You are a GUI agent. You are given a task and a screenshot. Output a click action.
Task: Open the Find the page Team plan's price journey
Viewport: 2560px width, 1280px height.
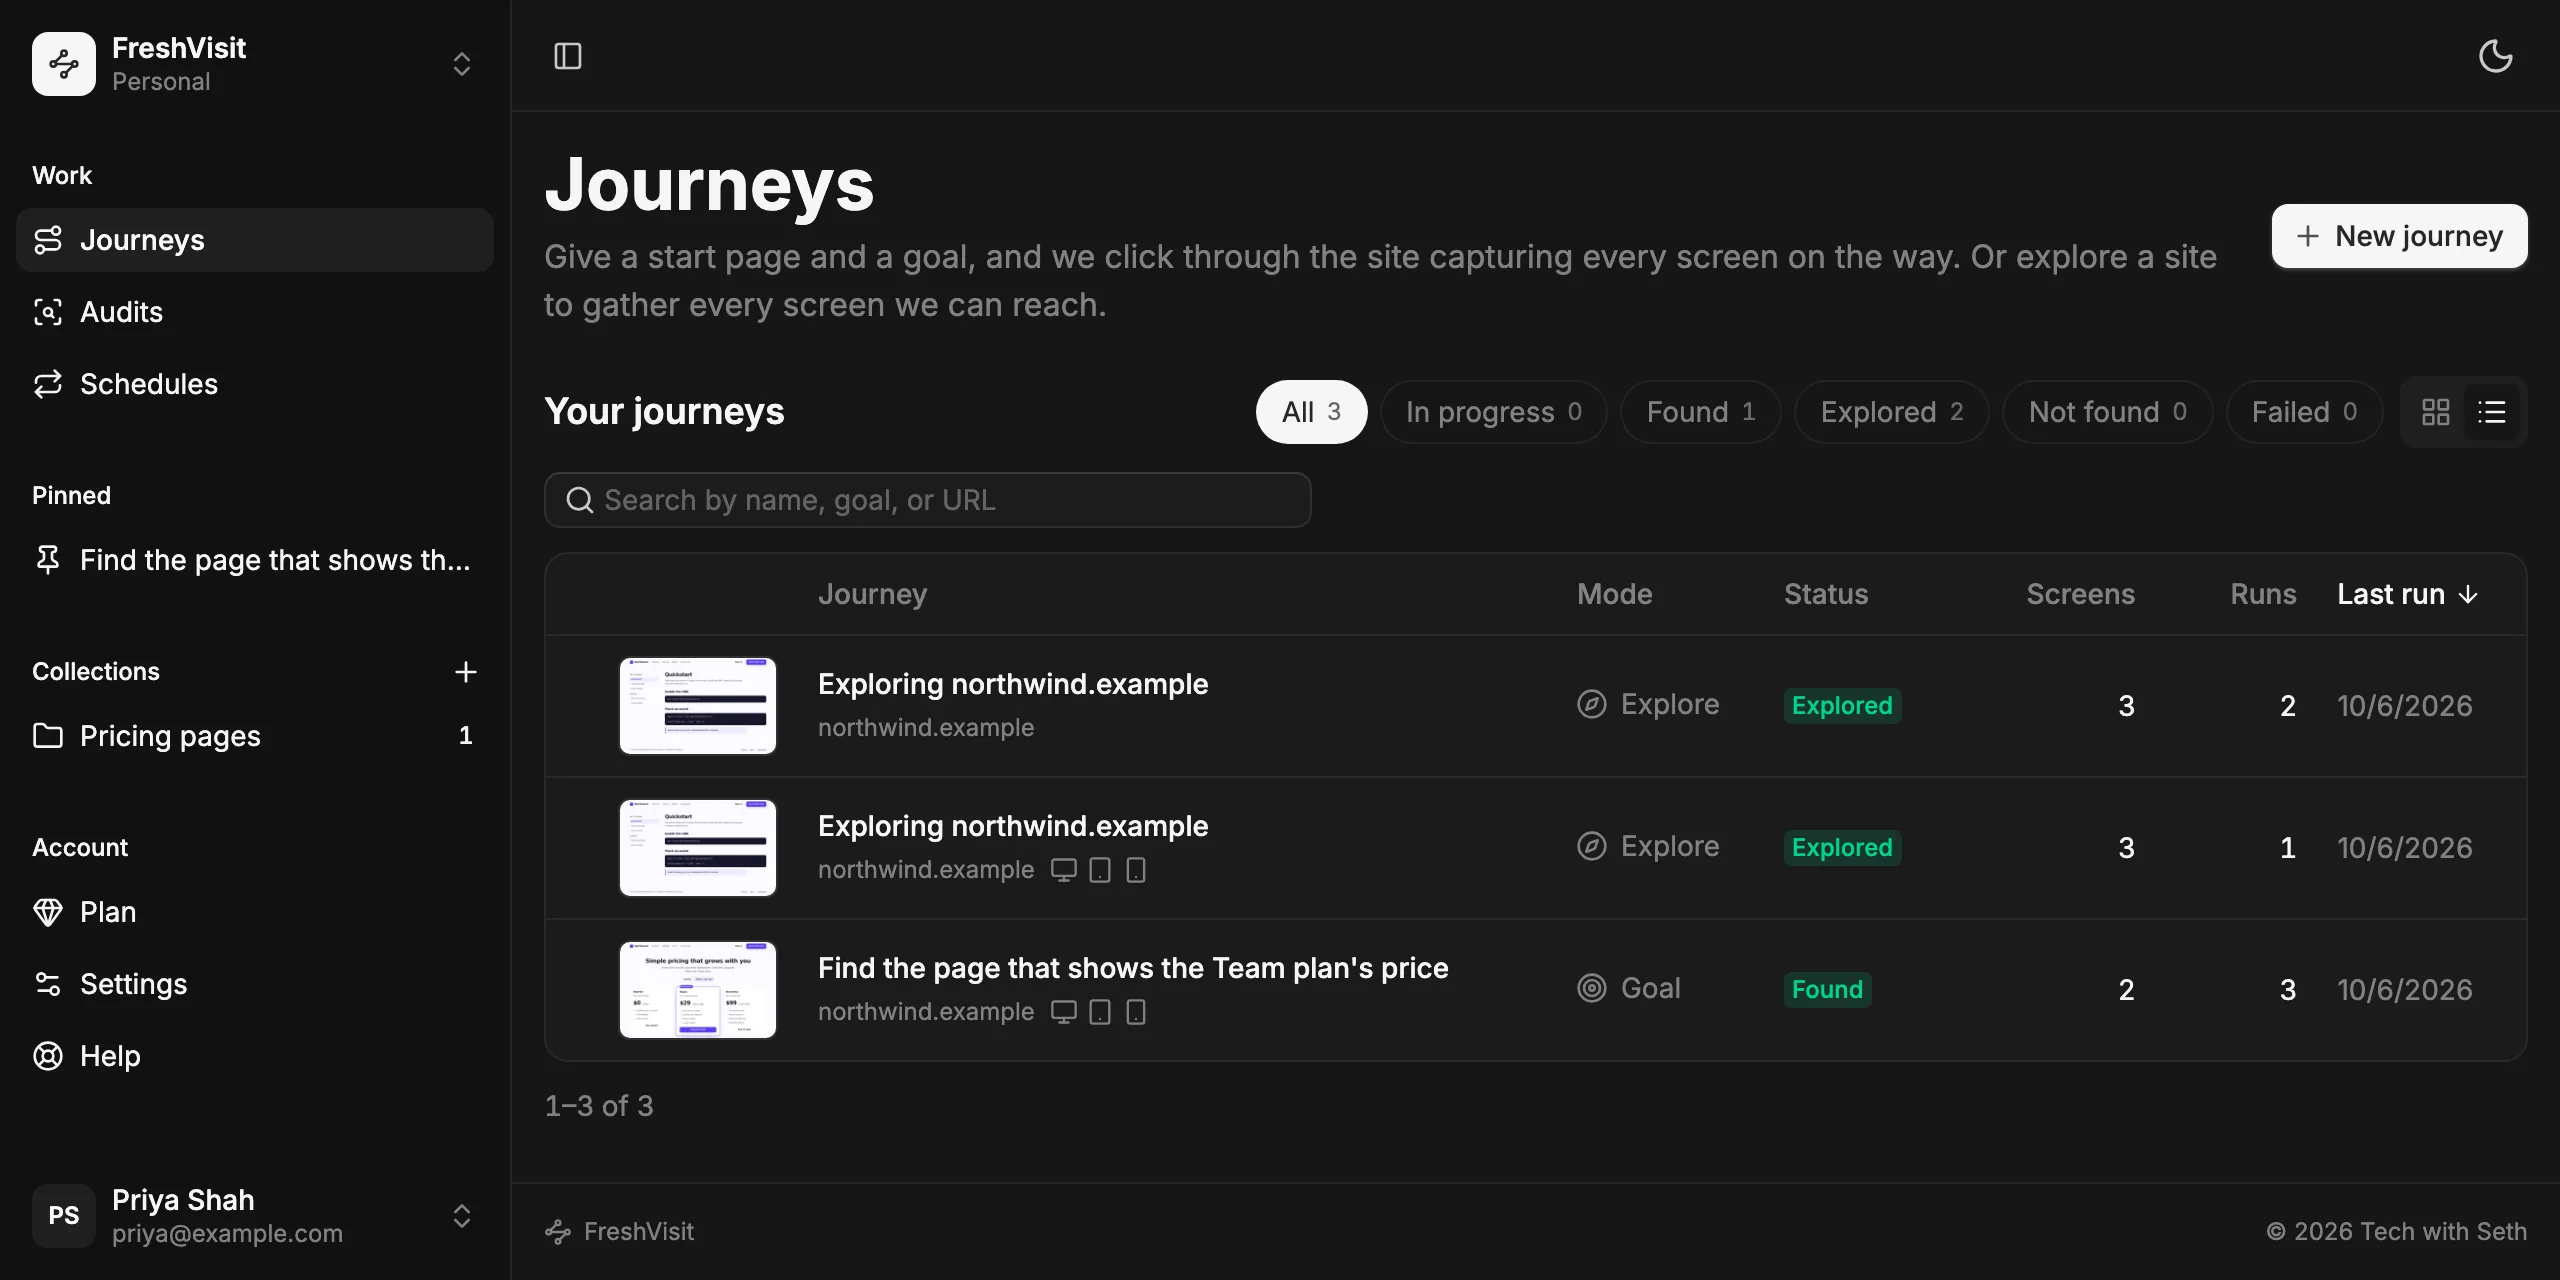[x=1133, y=968]
